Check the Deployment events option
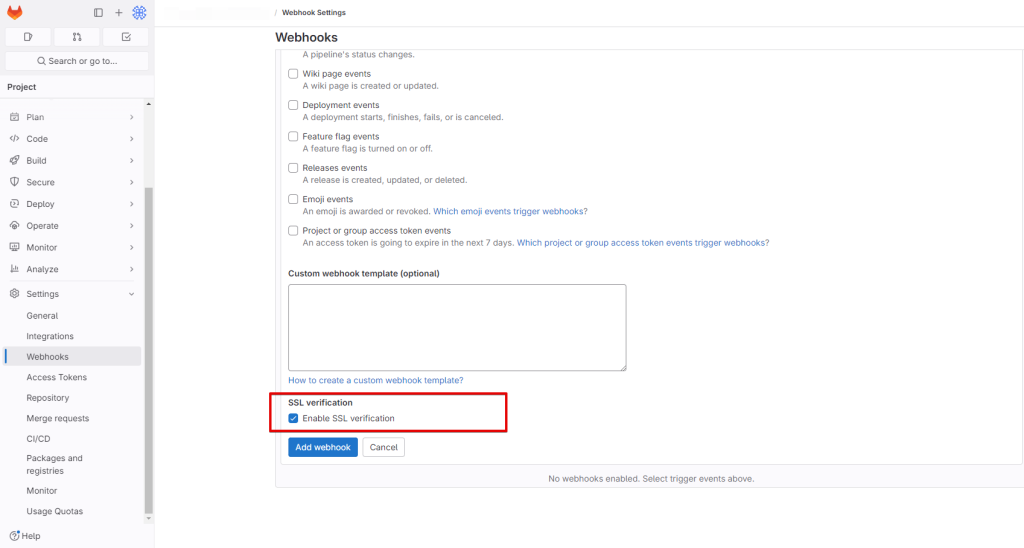Image resolution: width=1024 pixels, height=548 pixels. tap(293, 105)
